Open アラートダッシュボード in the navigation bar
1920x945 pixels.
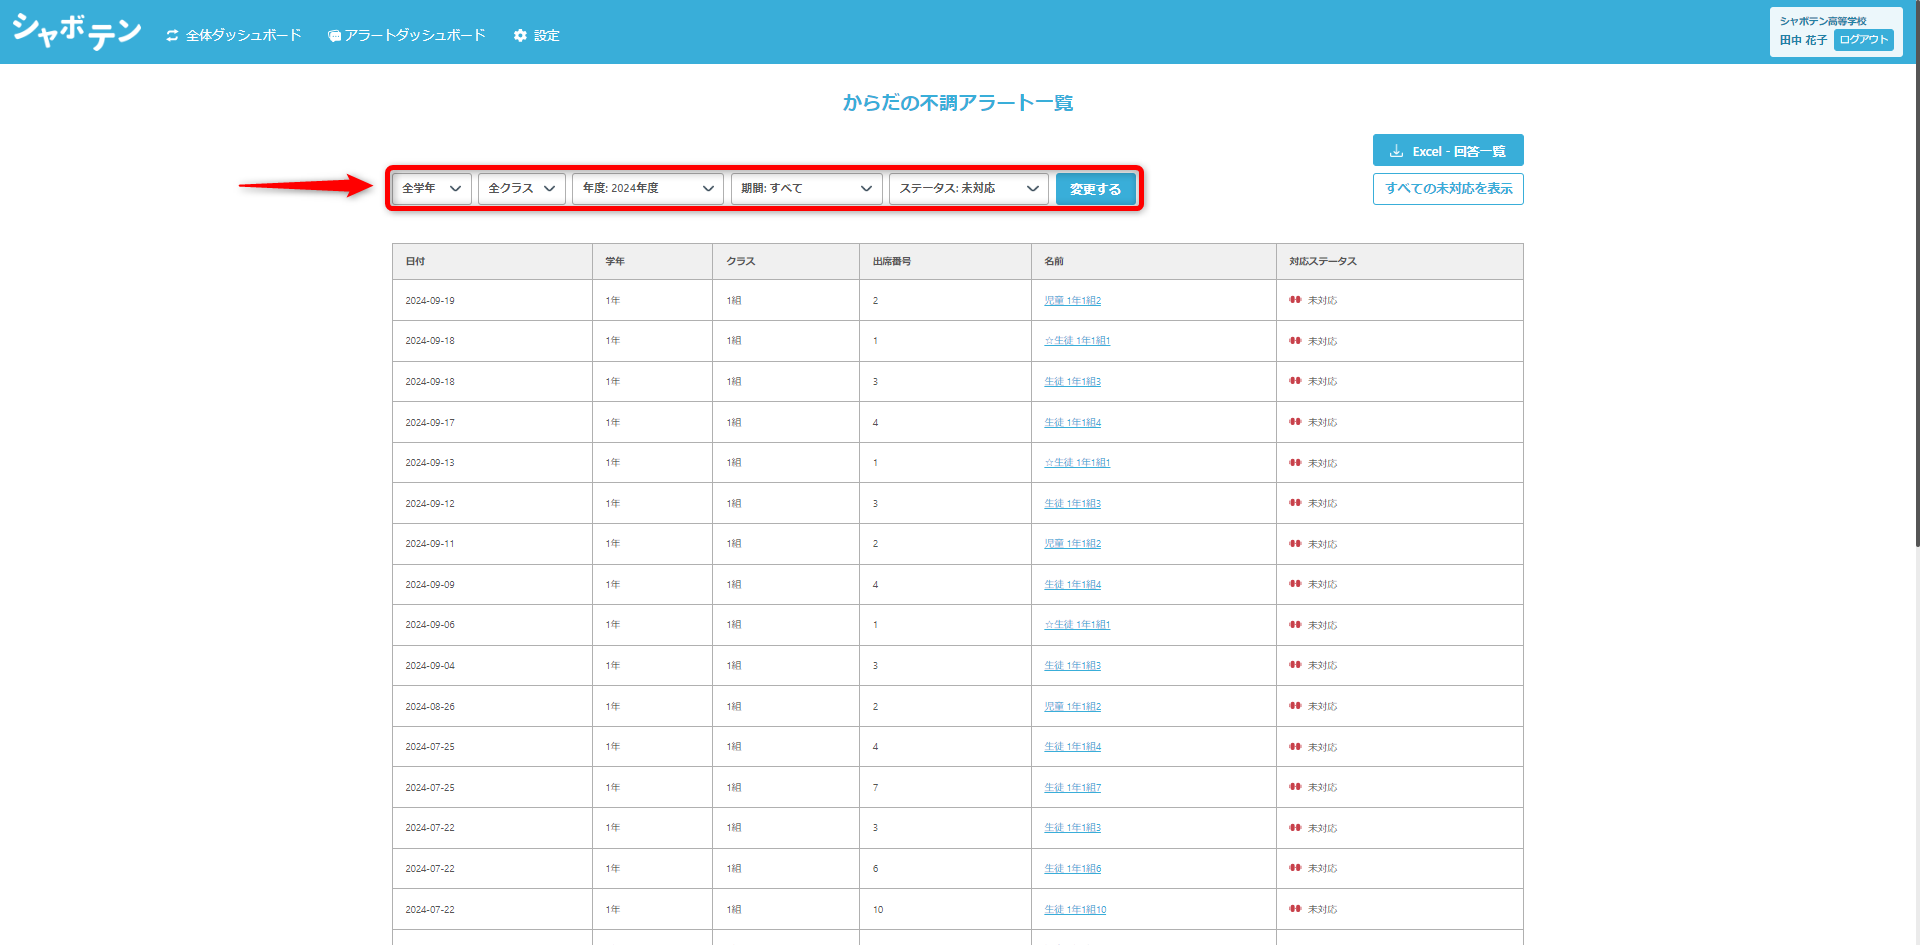click(x=406, y=35)
